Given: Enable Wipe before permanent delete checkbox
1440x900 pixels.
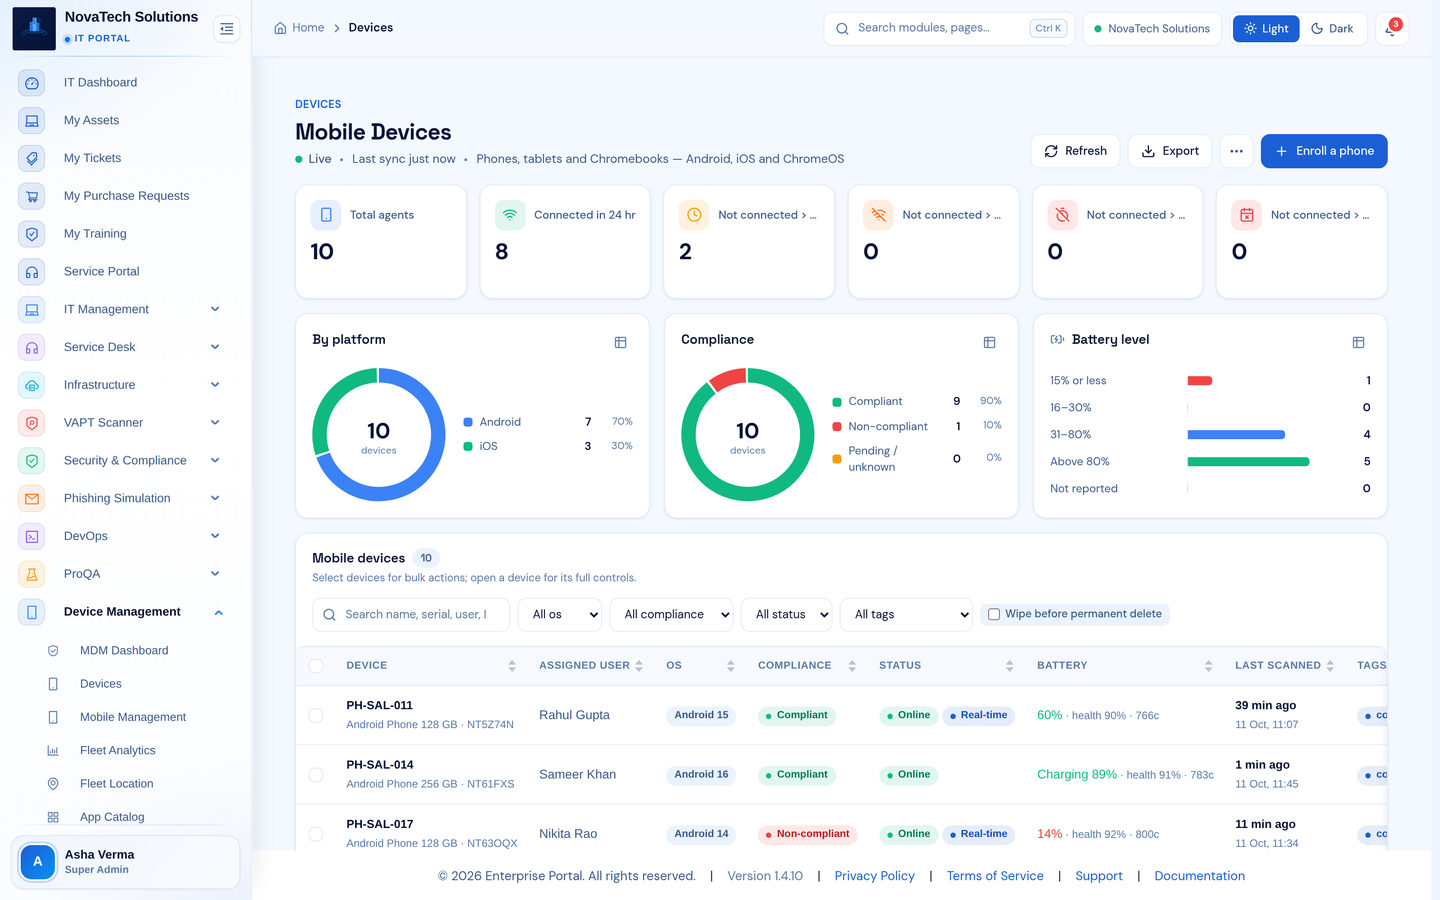Looking at the screenshot, I should pos(994,614).
